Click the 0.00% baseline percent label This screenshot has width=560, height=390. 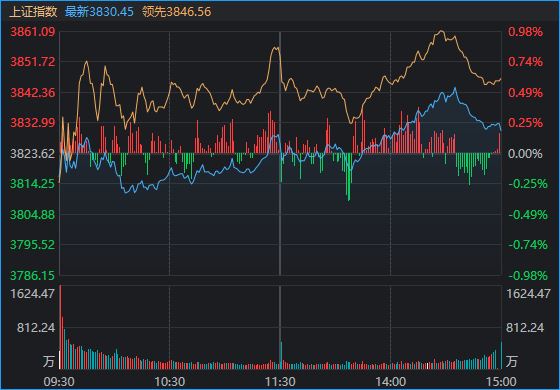(x=525, y=154)
